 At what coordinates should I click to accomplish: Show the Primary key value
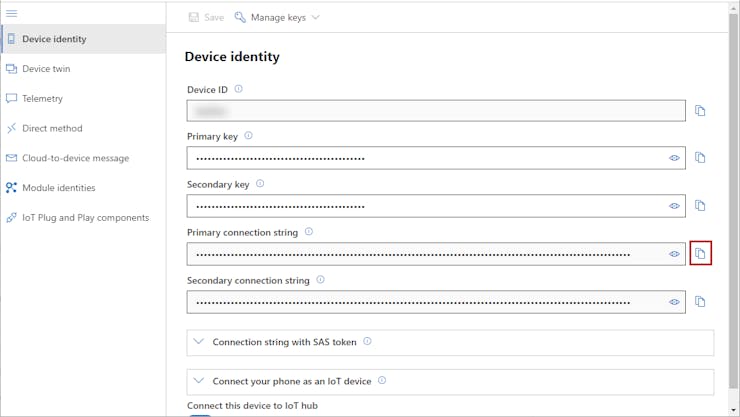(x=674, y=158)
